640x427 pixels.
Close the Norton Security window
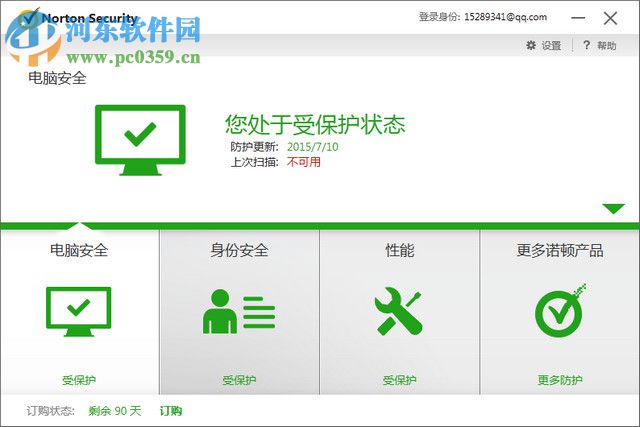click(x=610, y=18)
